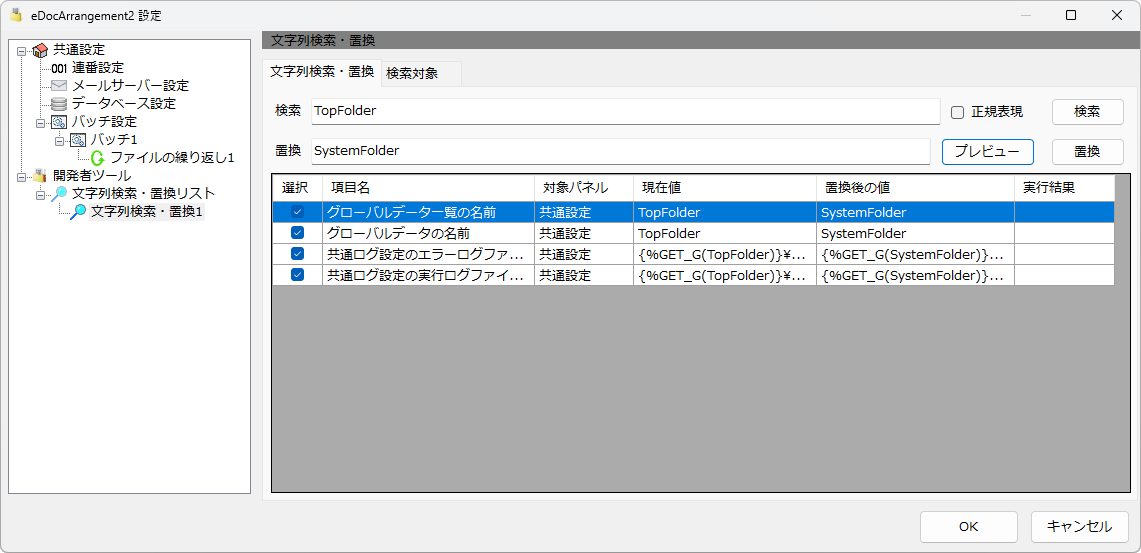Click the プレビュー button
This screenshot has width=1141, height=553.
[988, 152]
